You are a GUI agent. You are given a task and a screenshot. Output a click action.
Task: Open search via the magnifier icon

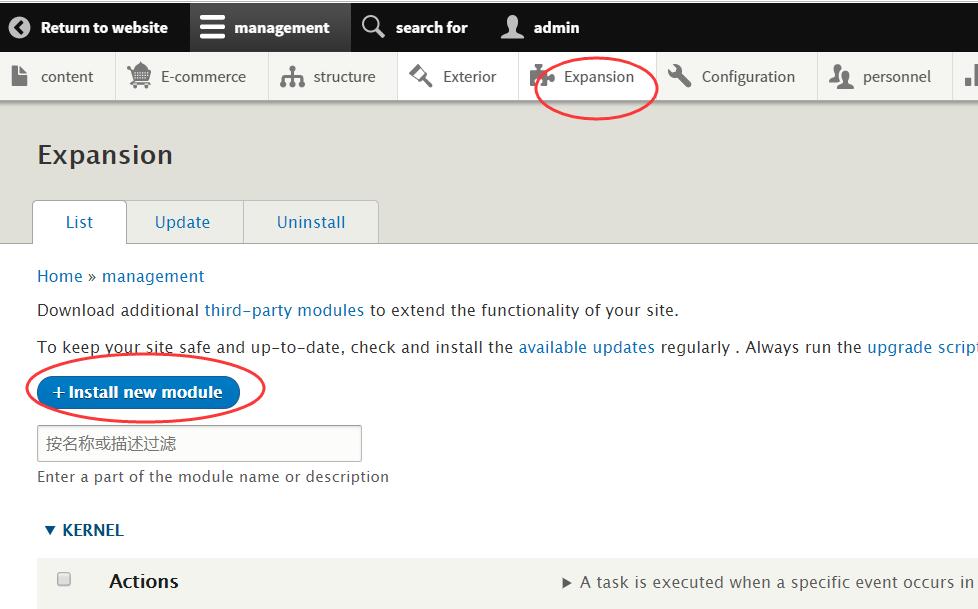tap(373, 27)
